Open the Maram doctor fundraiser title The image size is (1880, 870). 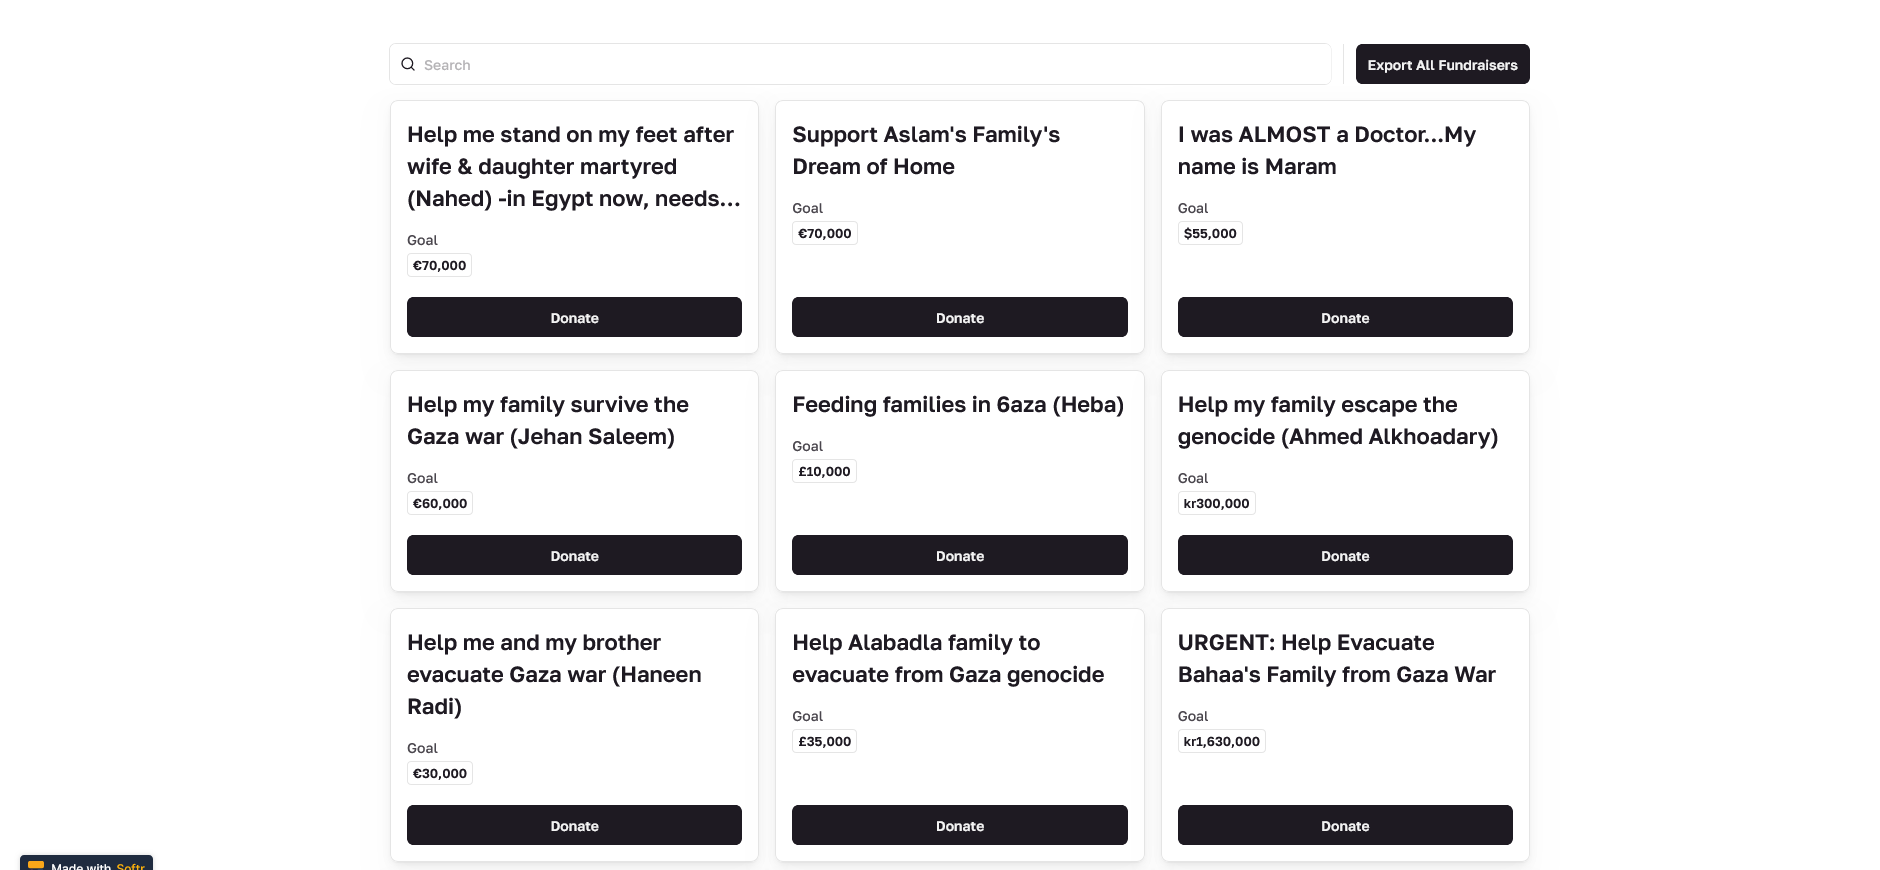click(1326, 150)
